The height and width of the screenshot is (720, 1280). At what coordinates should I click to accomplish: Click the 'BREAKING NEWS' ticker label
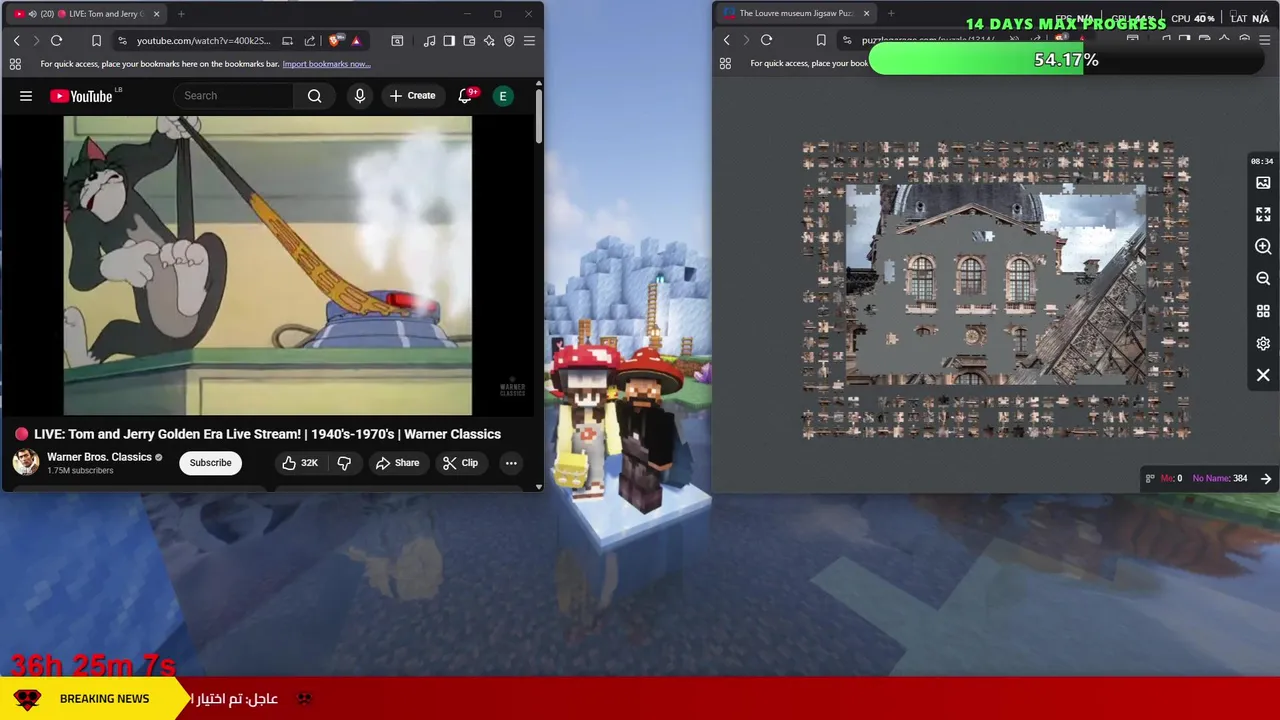coord(104,699)
